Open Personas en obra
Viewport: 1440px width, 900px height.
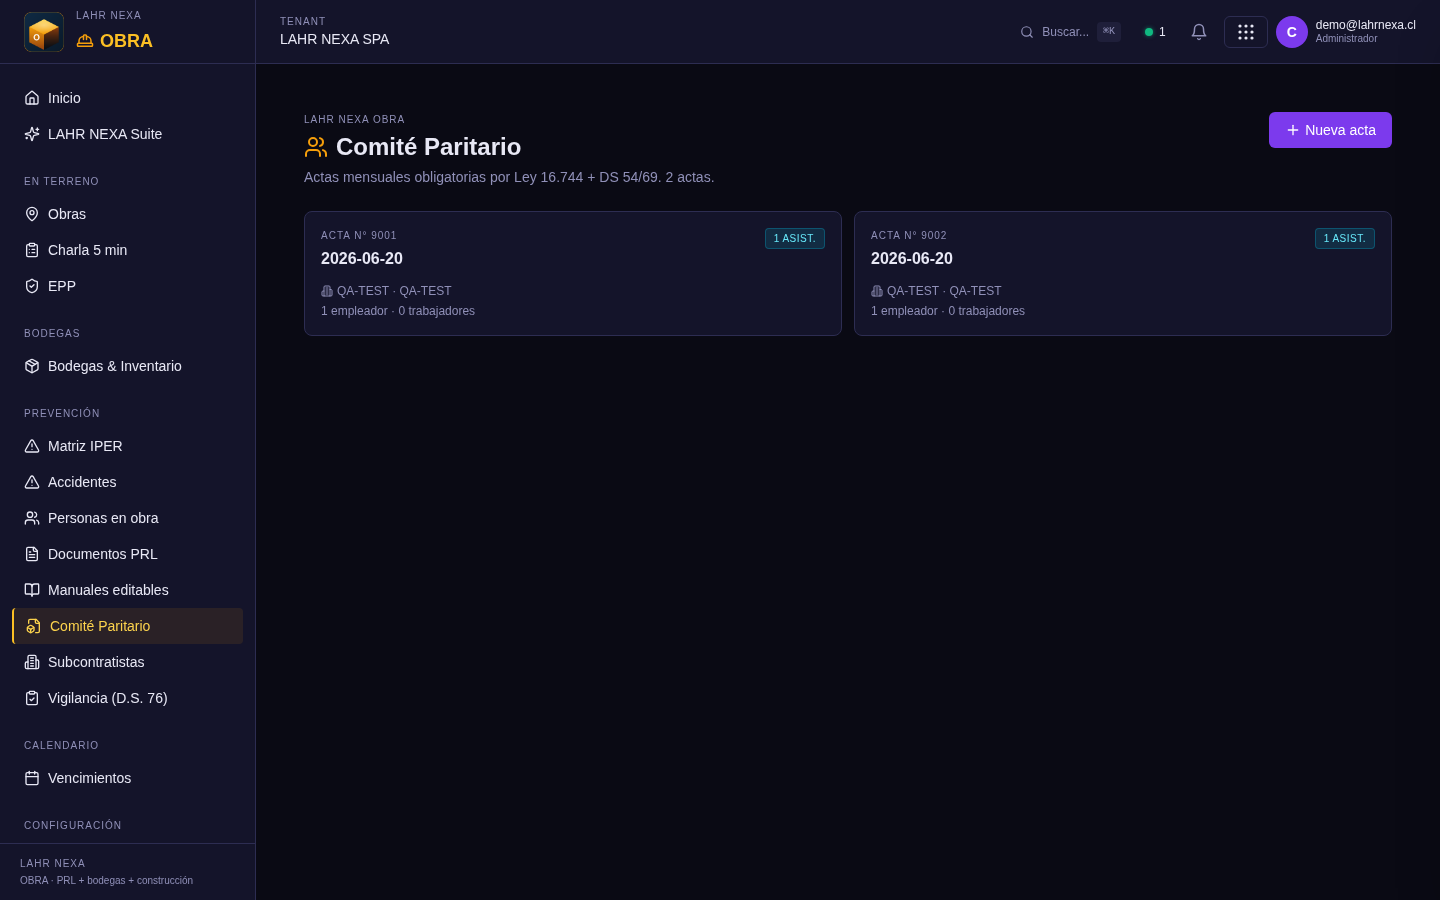pos(127,518)
